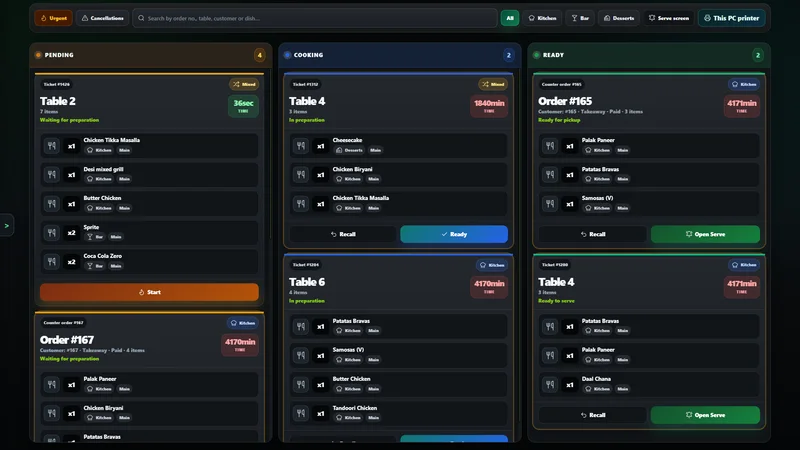Screen dimensions: 800x450
Task: Toggle the Cancellations filter
Action: click(x=102, y=18)
